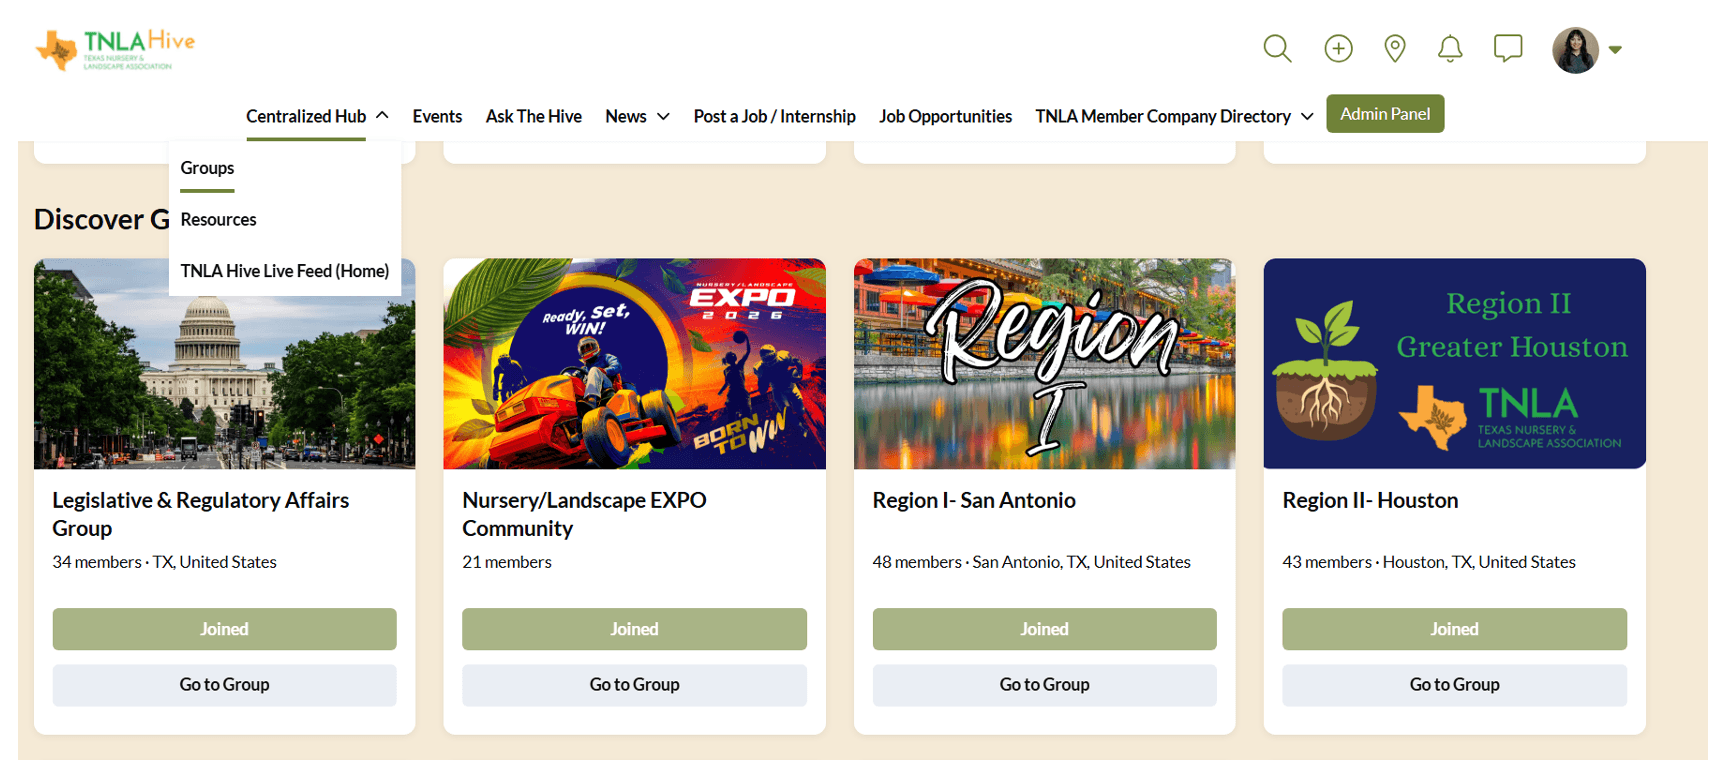
Task: Click the user profile avatar
Action: pos(1575,50)
